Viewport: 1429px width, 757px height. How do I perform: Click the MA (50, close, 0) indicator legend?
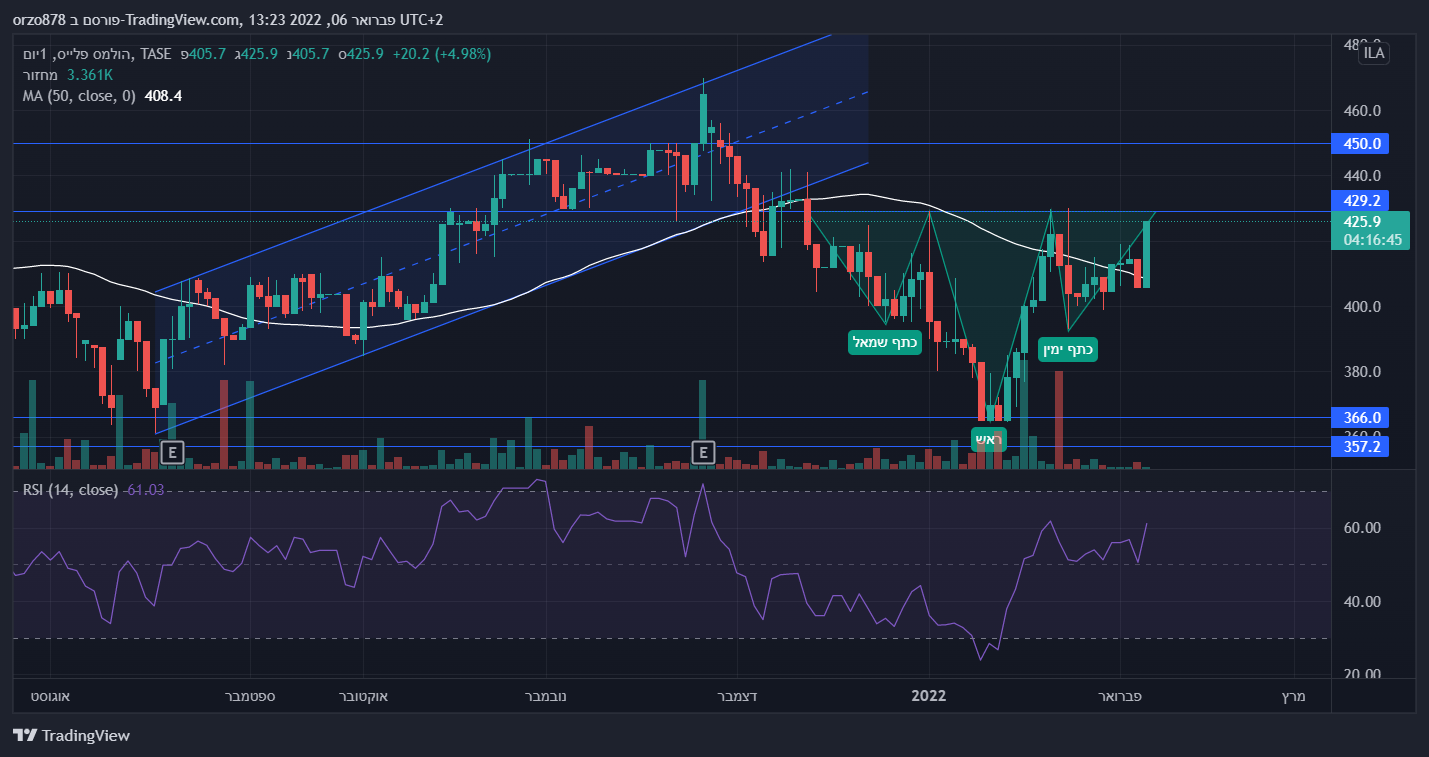79,96
